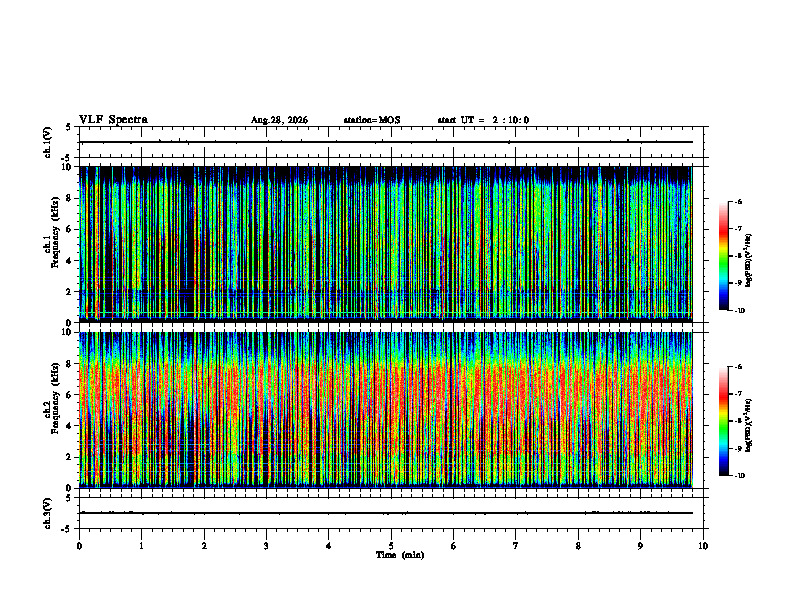Click the start UT time label
Image resolution: width=792 pixels, height=612 pixels.
pyautogui.click(x=483, y=120)
